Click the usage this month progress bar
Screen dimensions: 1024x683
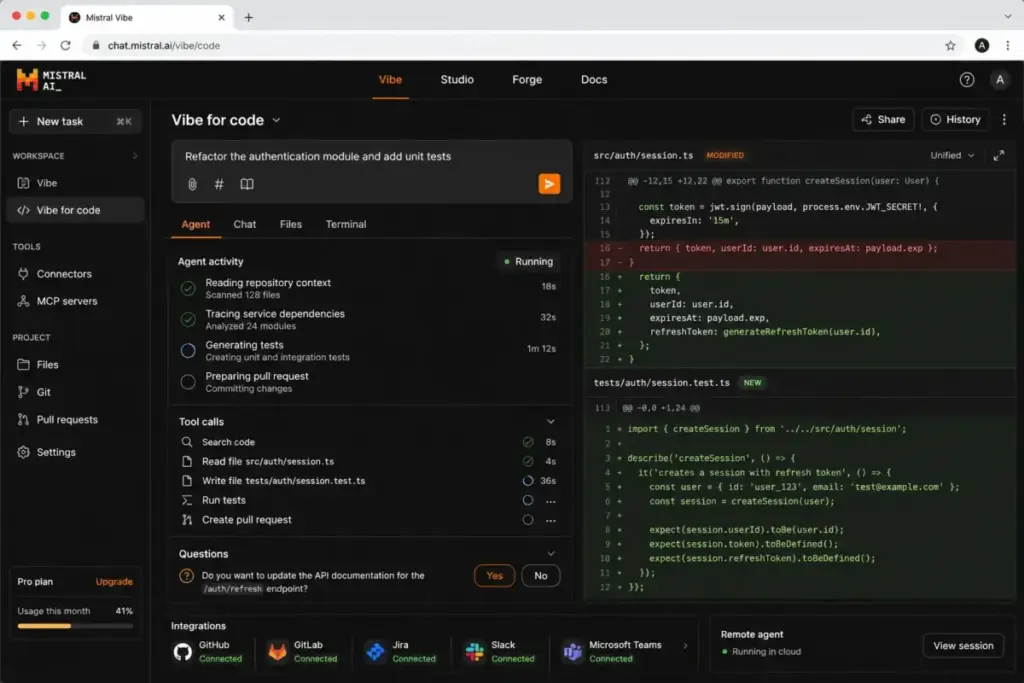(75, 626)
